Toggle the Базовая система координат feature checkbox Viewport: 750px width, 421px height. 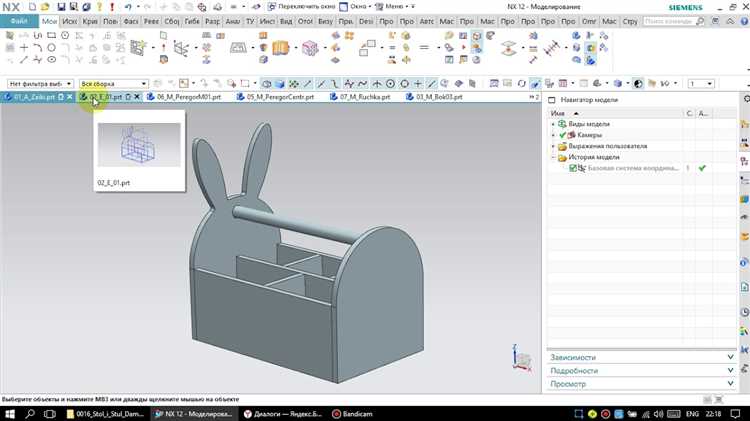coord(573,168)
